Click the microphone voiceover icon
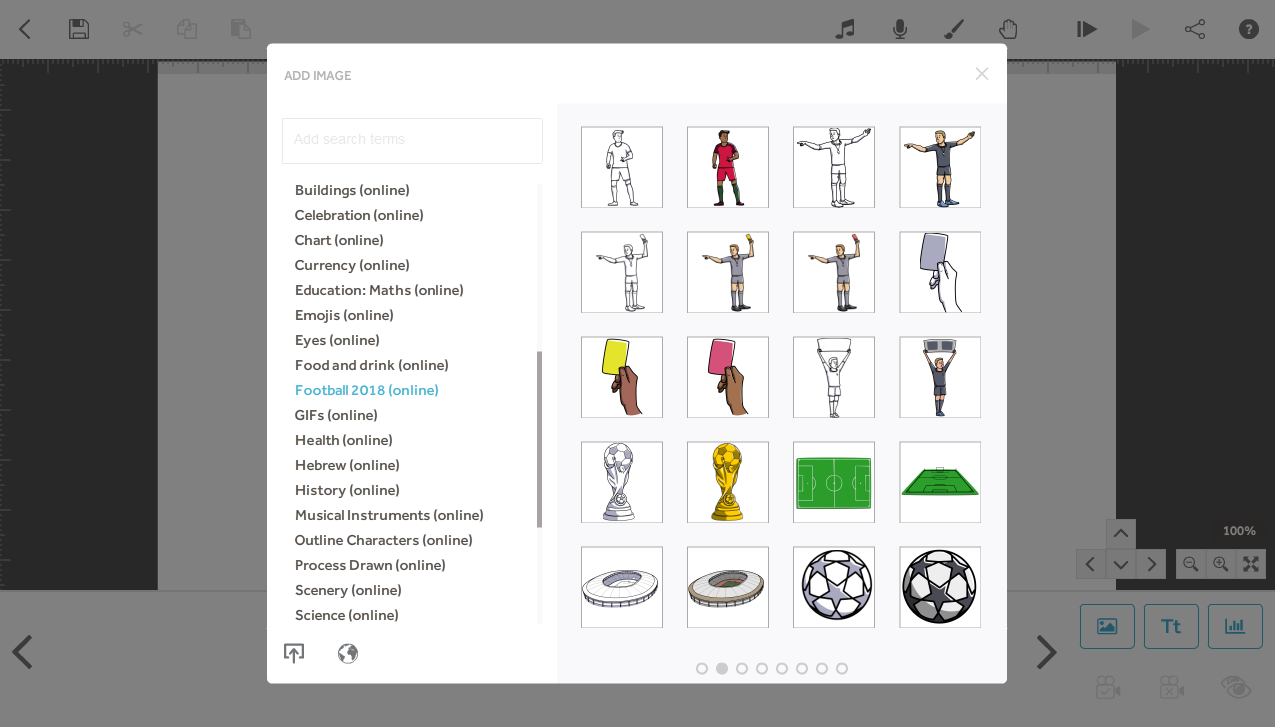1275x727 pixels. pos(900,29)
